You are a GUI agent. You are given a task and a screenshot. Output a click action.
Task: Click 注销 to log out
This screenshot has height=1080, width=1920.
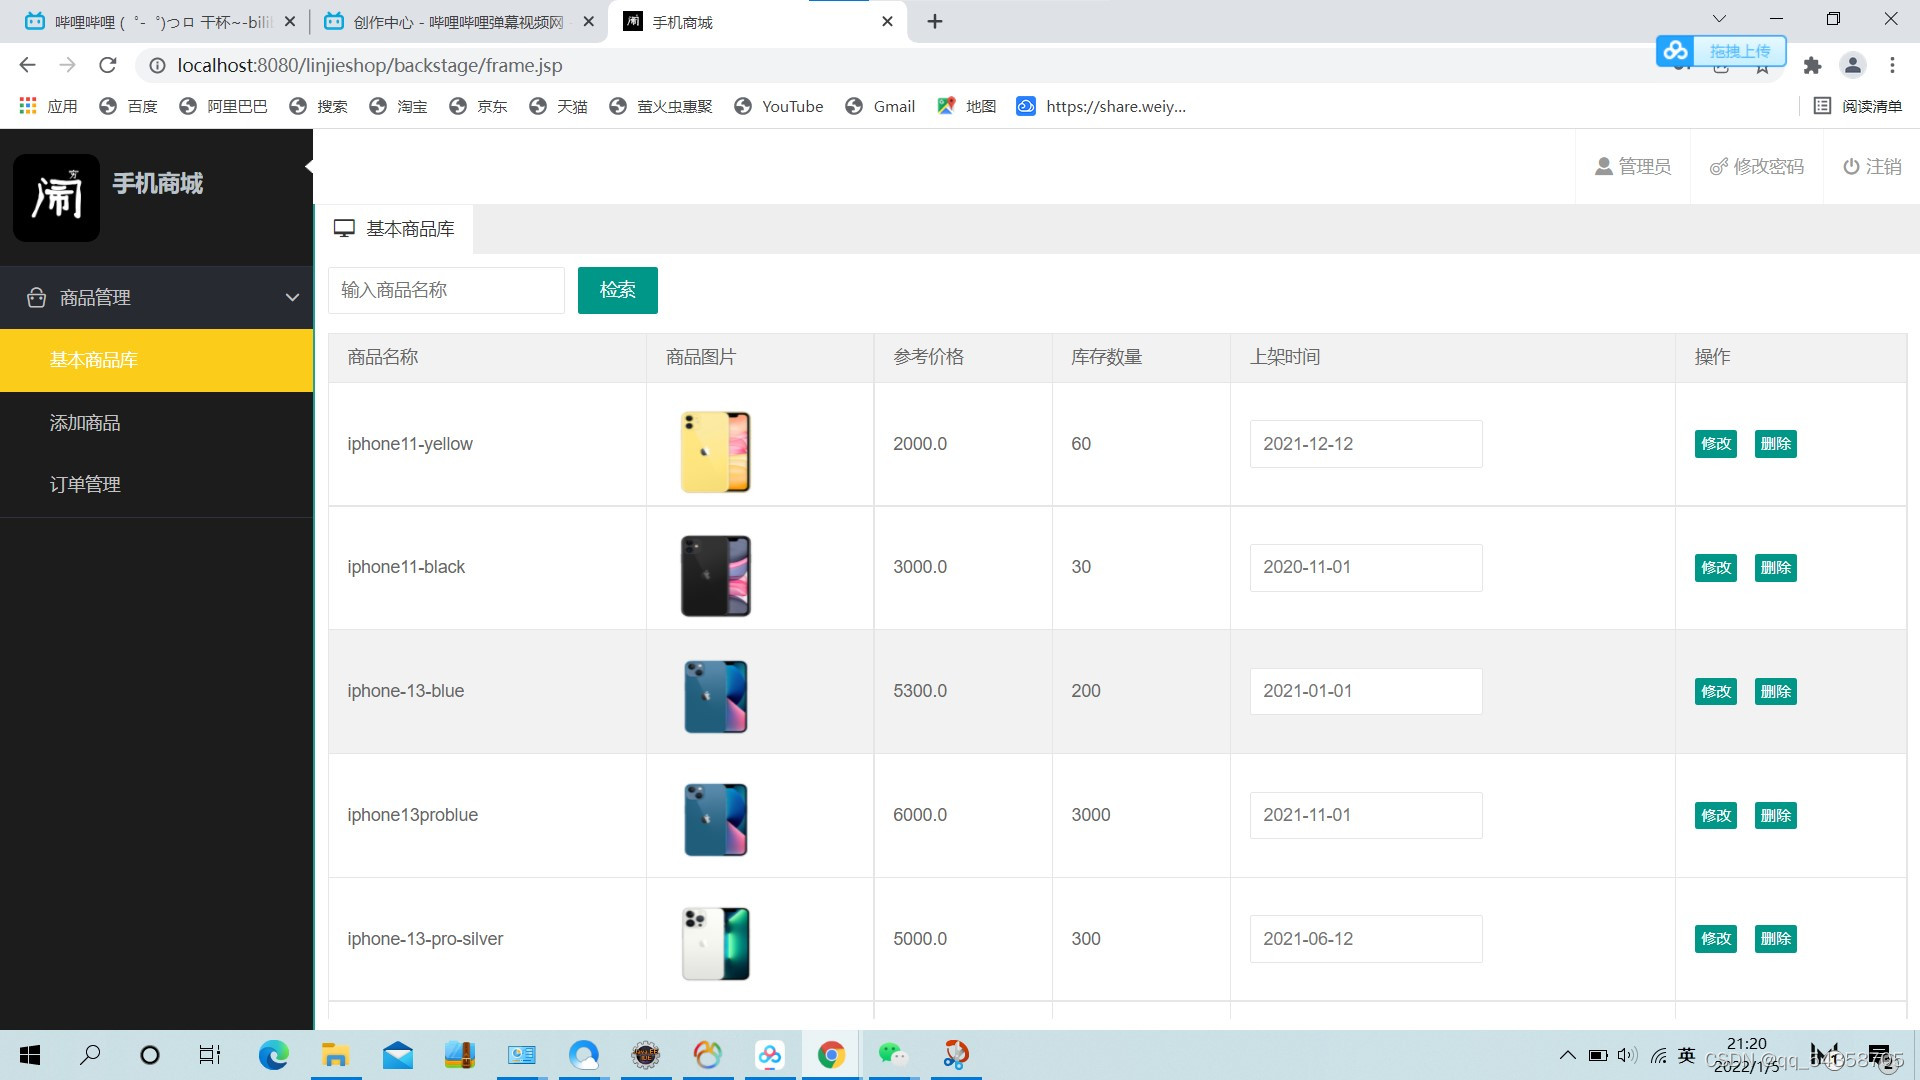1872,167
